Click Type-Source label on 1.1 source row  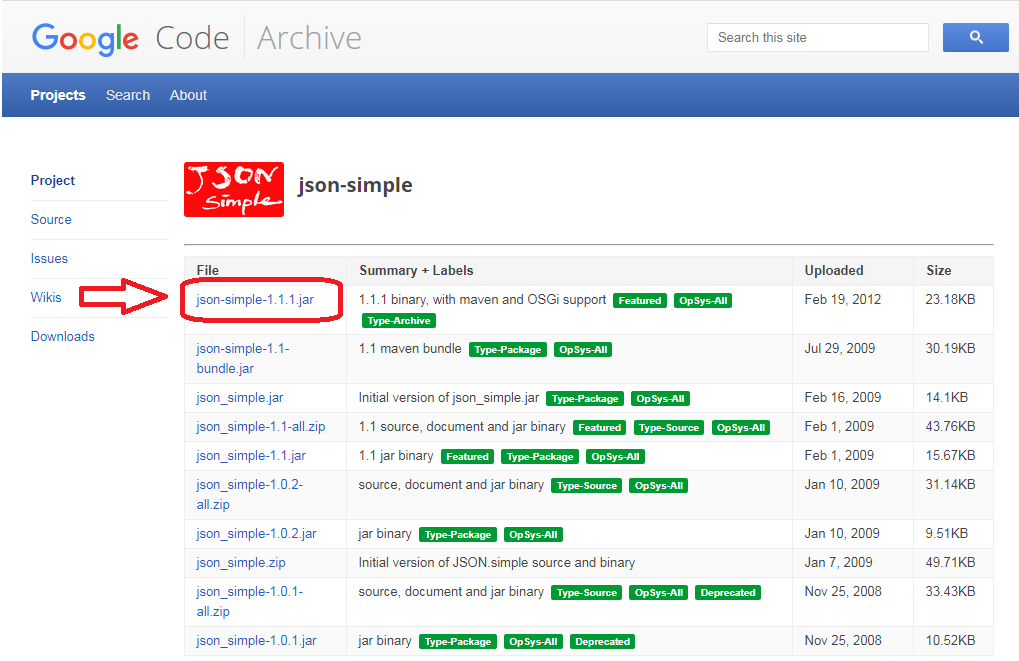669,428
